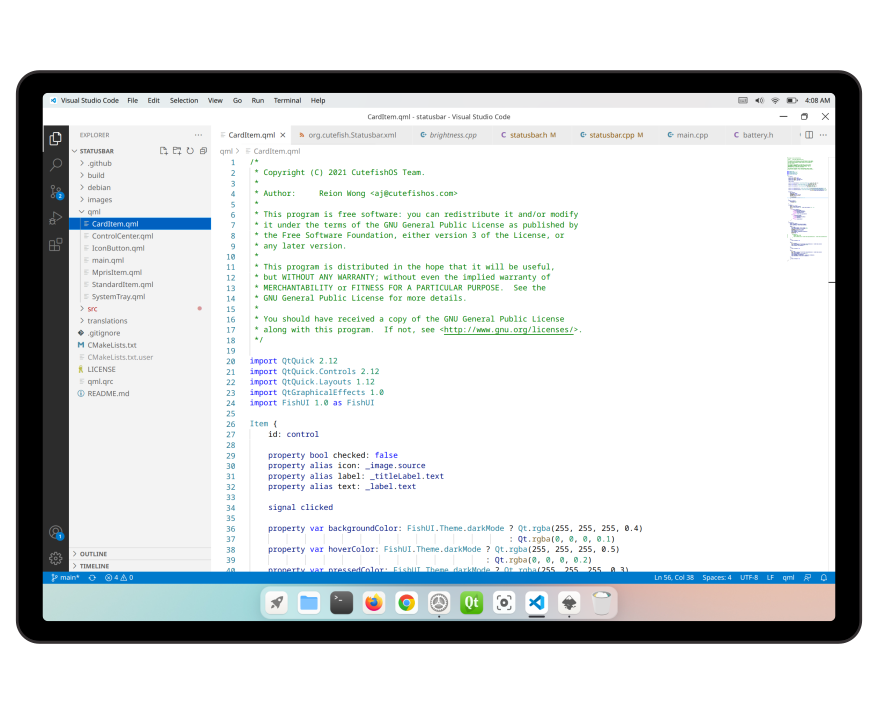This screenshot has width=878, height=714.
Task: Click New File icon in Explorer header
Action: click(164, 151)
